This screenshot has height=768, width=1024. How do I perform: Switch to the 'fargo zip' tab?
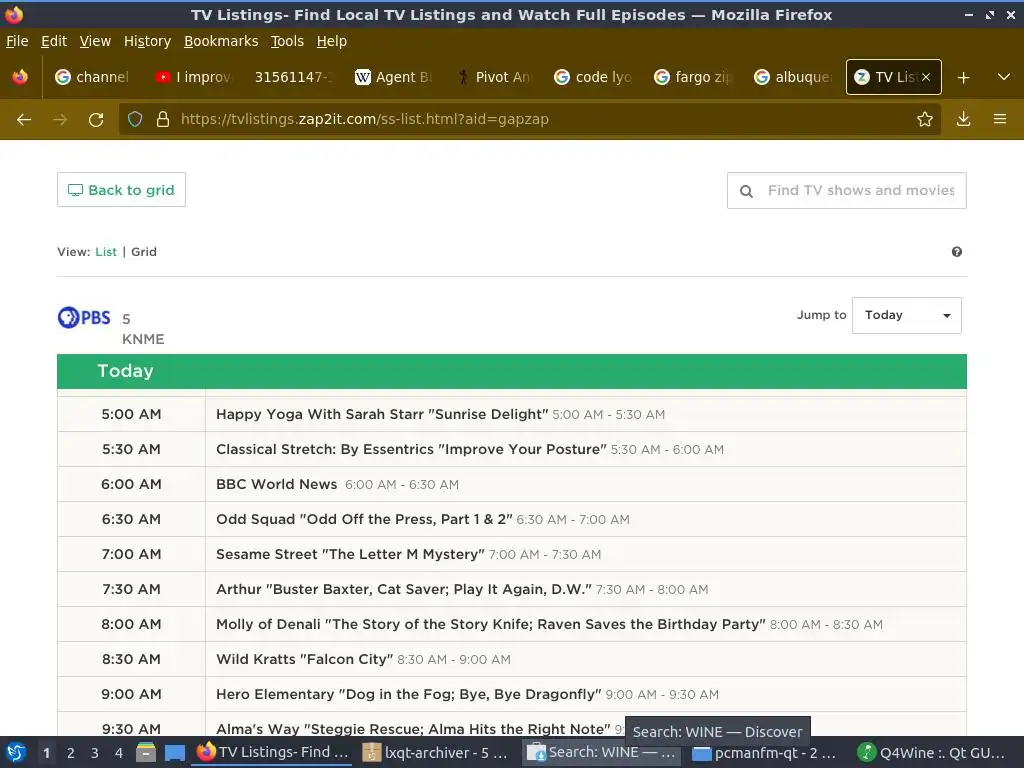(693, 77)
